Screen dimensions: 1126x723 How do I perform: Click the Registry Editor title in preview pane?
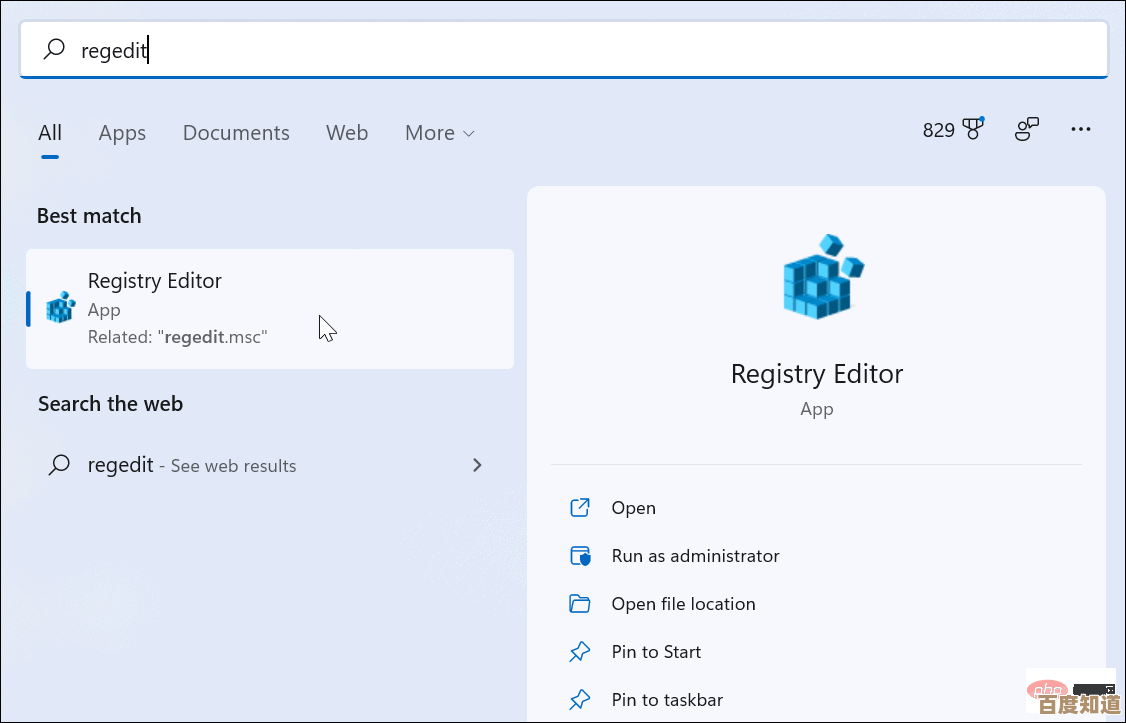pos(816,374)
